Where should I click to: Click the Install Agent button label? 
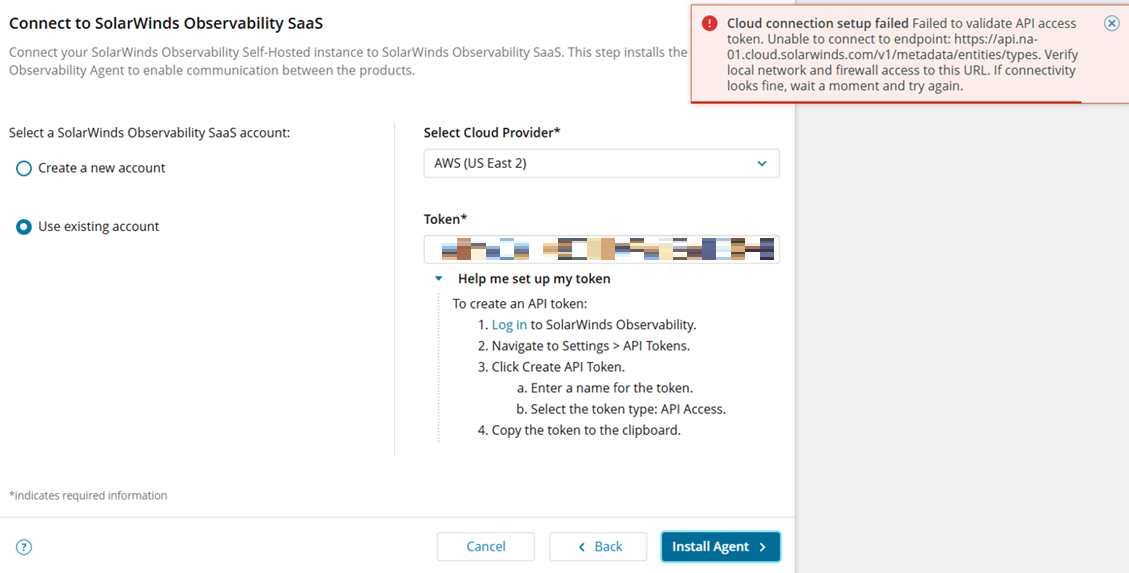711,546
